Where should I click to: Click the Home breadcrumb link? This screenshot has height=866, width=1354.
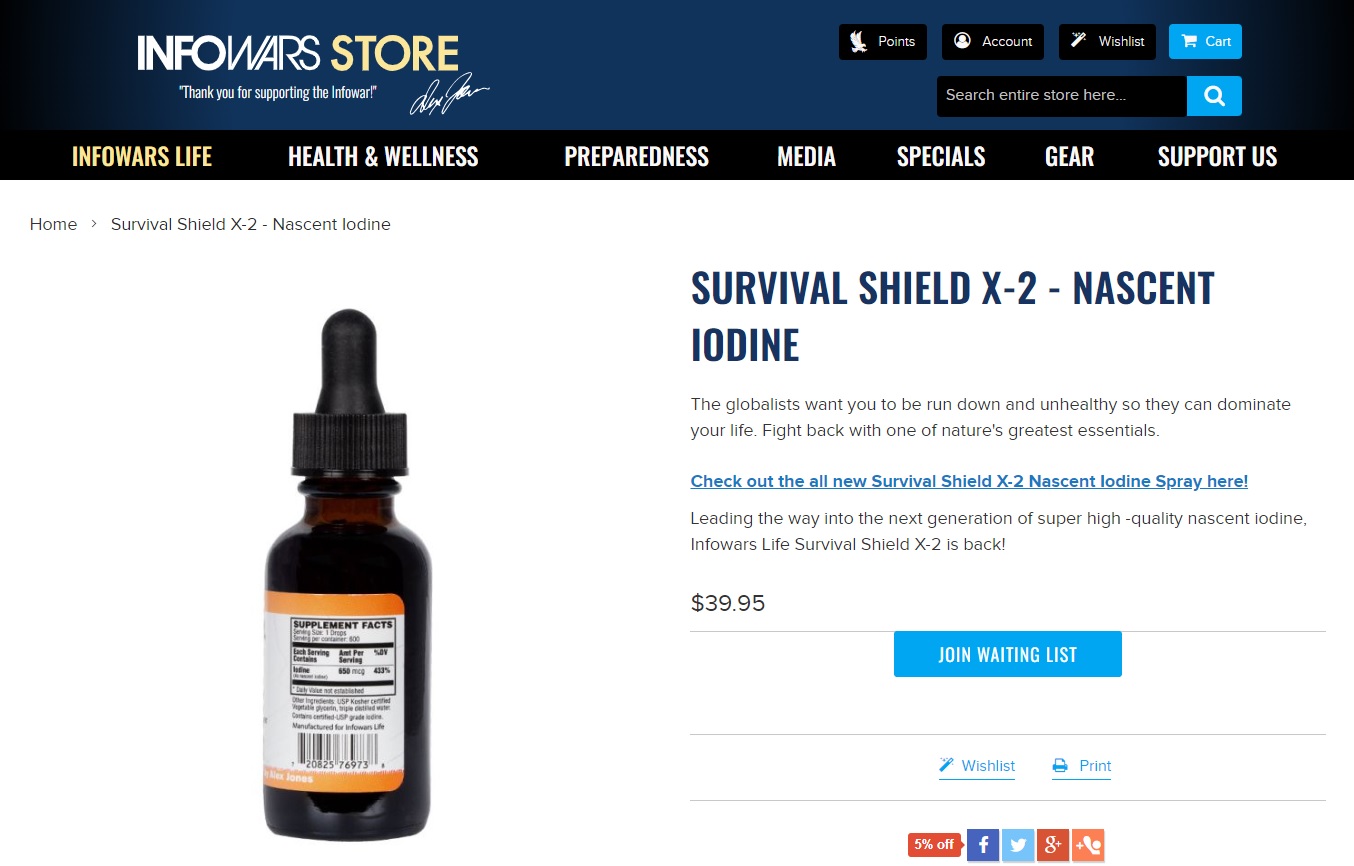coord(53,224)
